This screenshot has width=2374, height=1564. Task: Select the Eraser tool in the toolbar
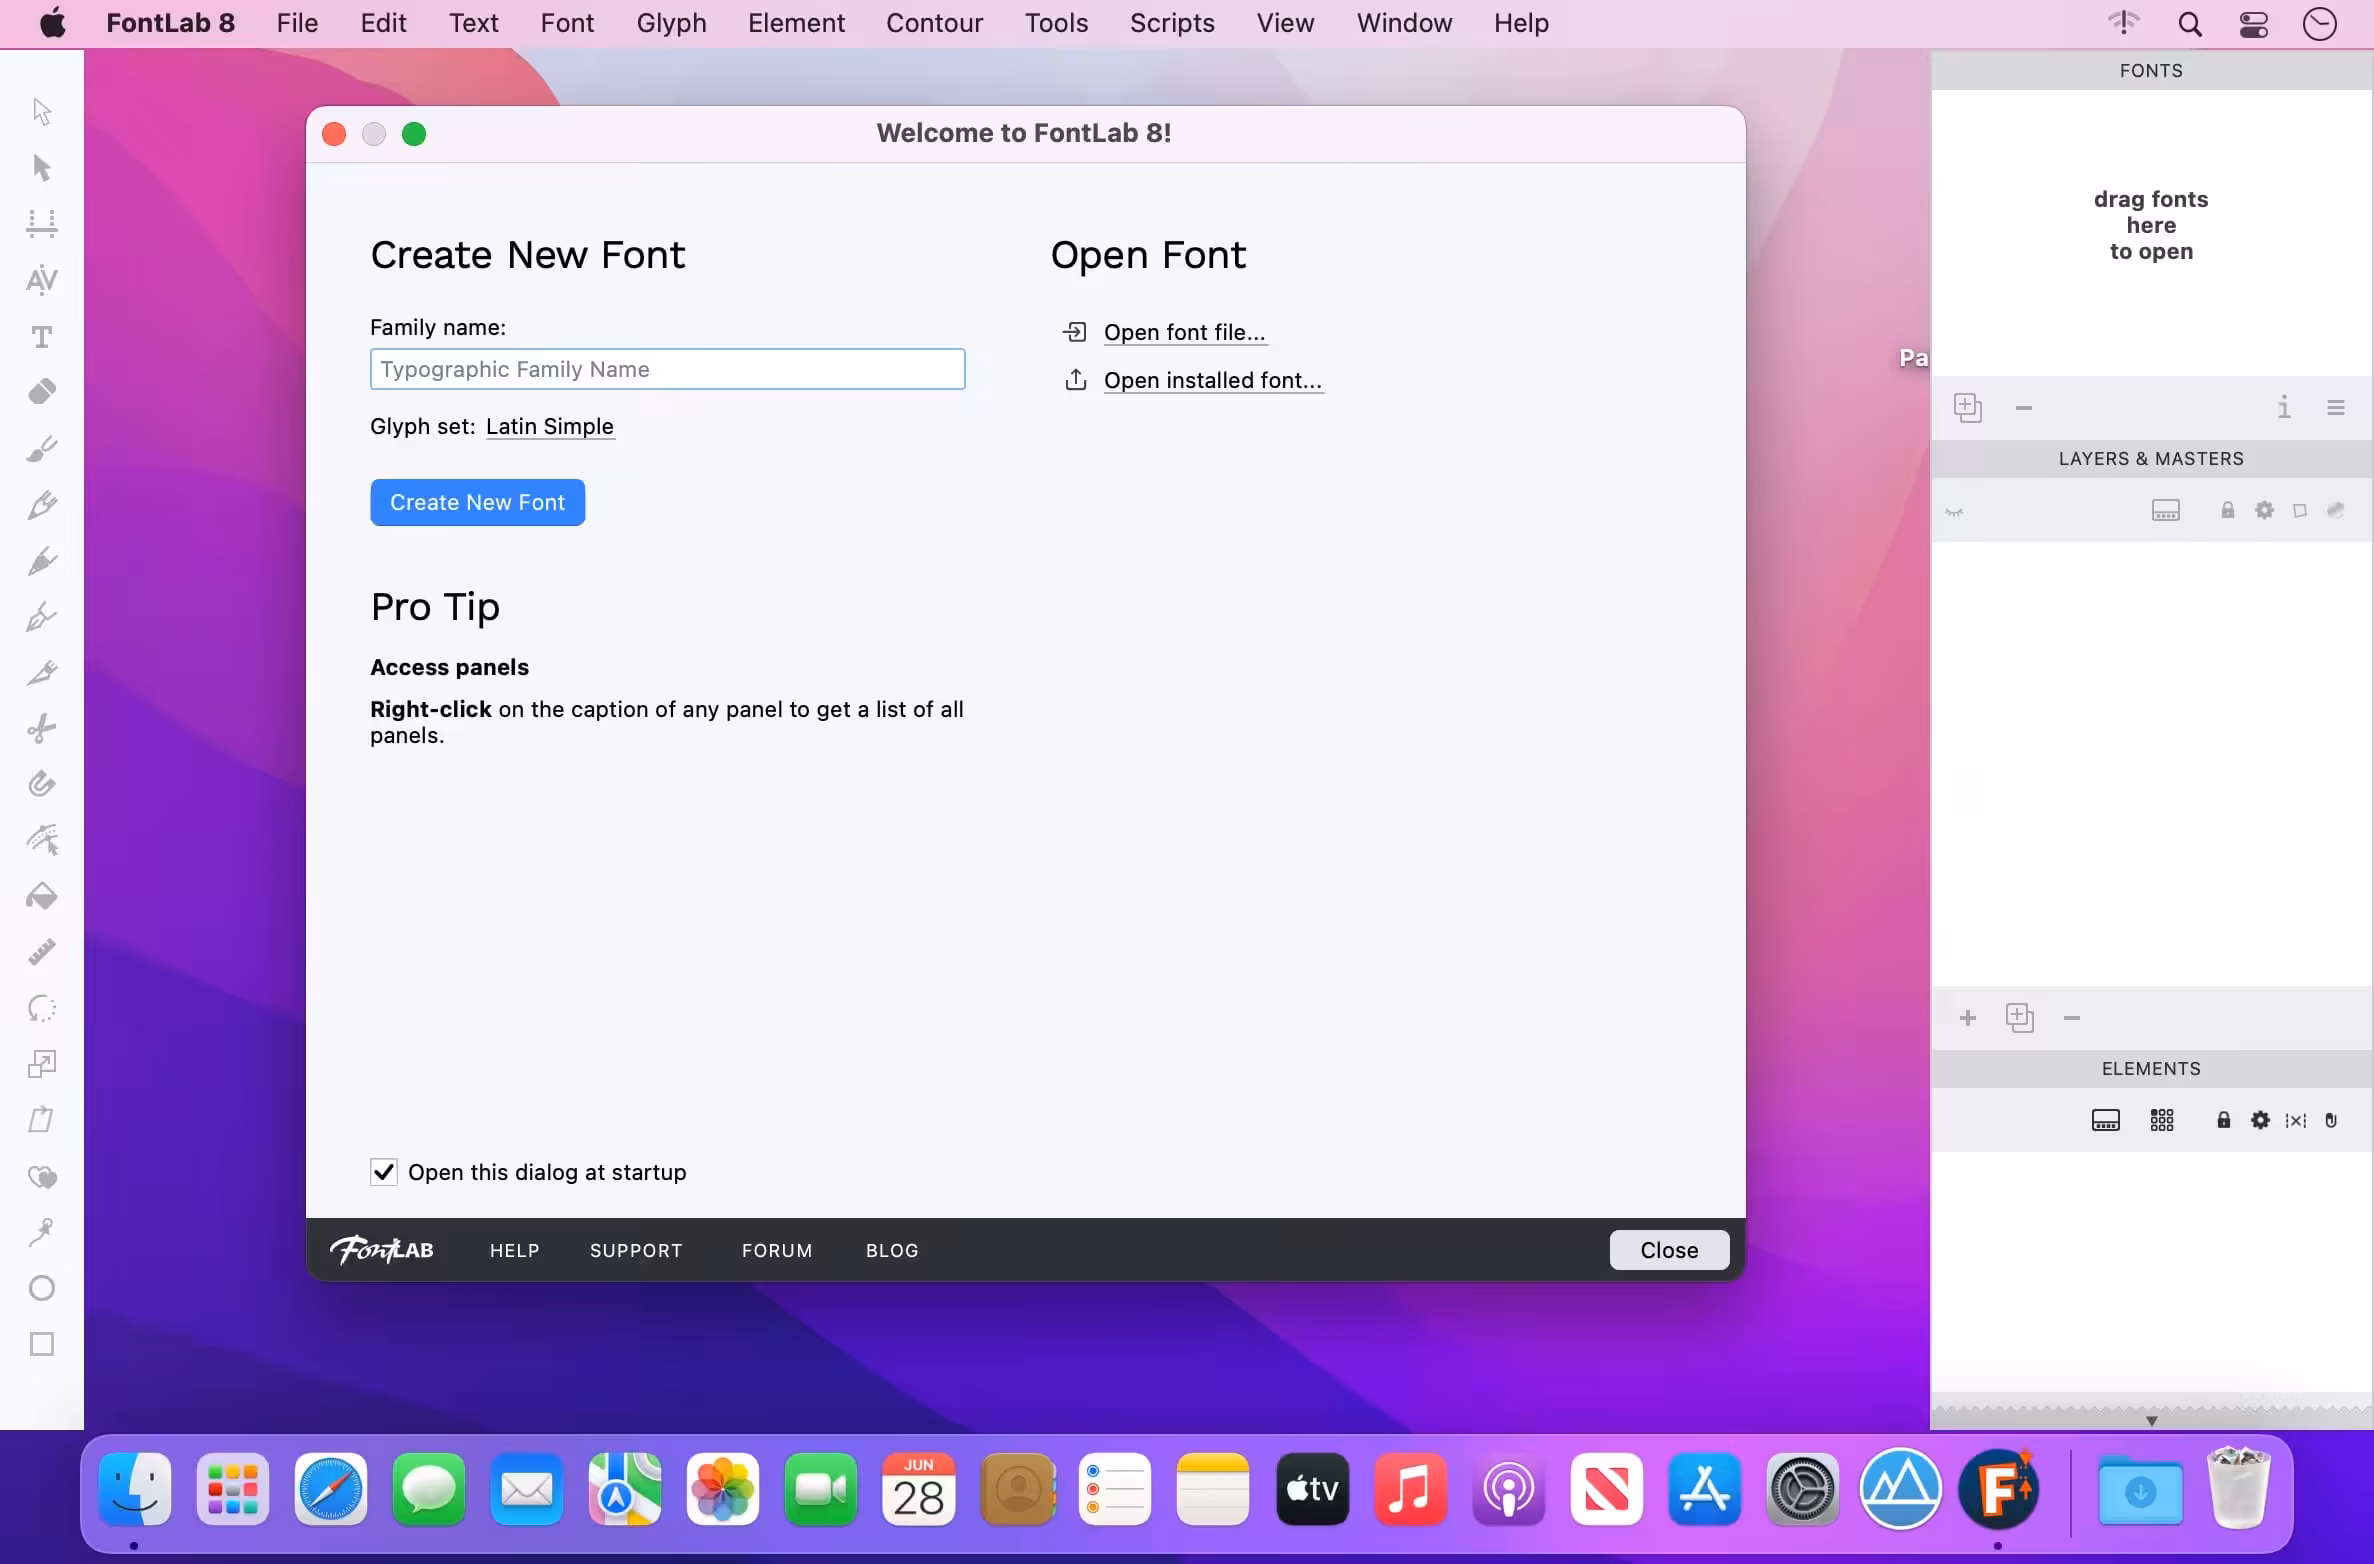click(x=42, y=392)
